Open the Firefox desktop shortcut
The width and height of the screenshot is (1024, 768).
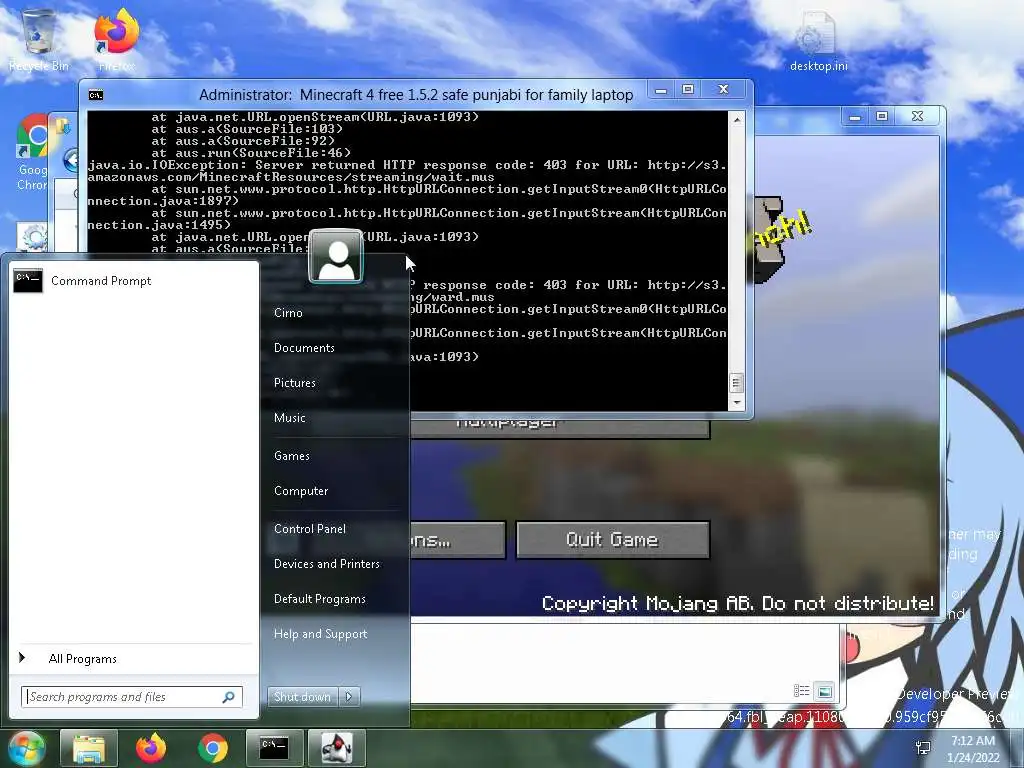116,40
